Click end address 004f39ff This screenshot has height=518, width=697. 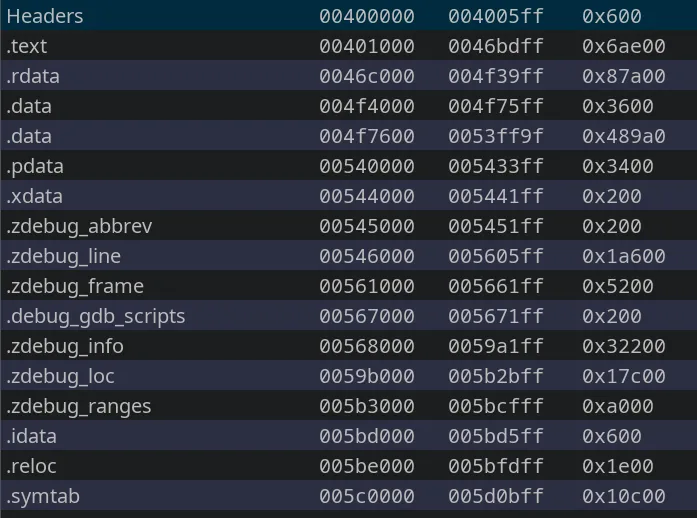coord(496,76)
